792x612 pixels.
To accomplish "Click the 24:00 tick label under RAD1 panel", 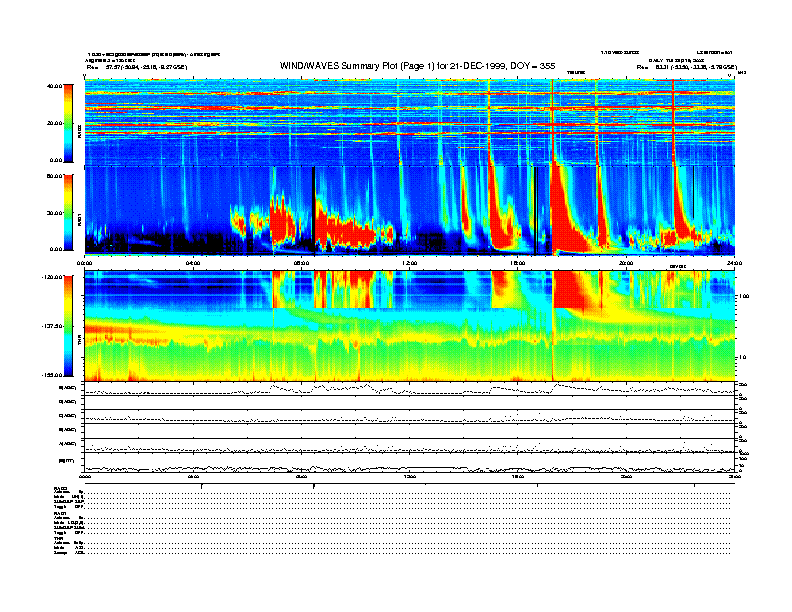I will [734, 263].
